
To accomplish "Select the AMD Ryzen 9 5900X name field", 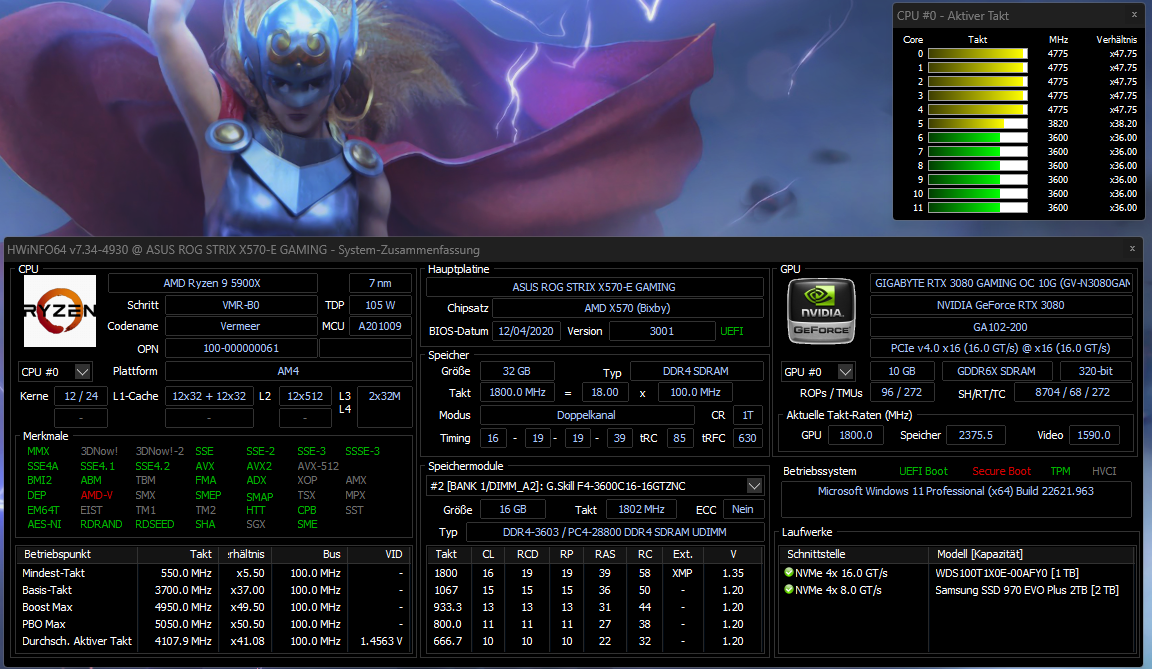I will click(212, 283).
